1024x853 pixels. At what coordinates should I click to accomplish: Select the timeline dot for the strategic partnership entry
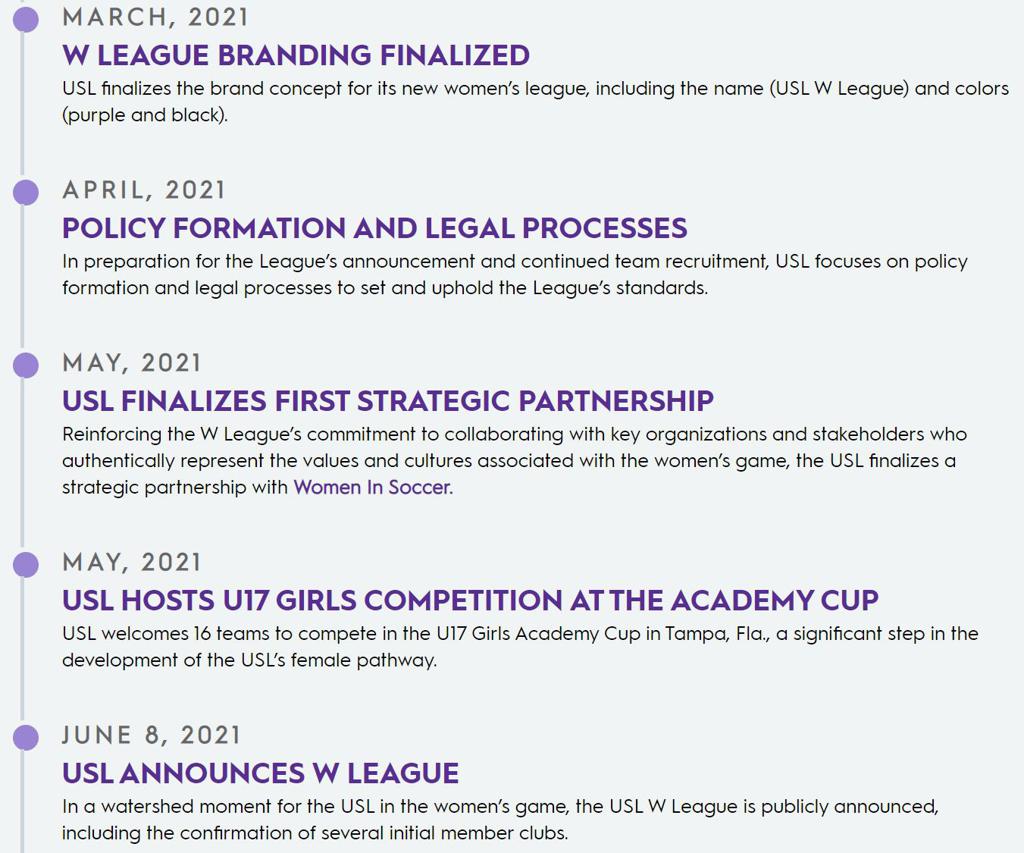25,365
